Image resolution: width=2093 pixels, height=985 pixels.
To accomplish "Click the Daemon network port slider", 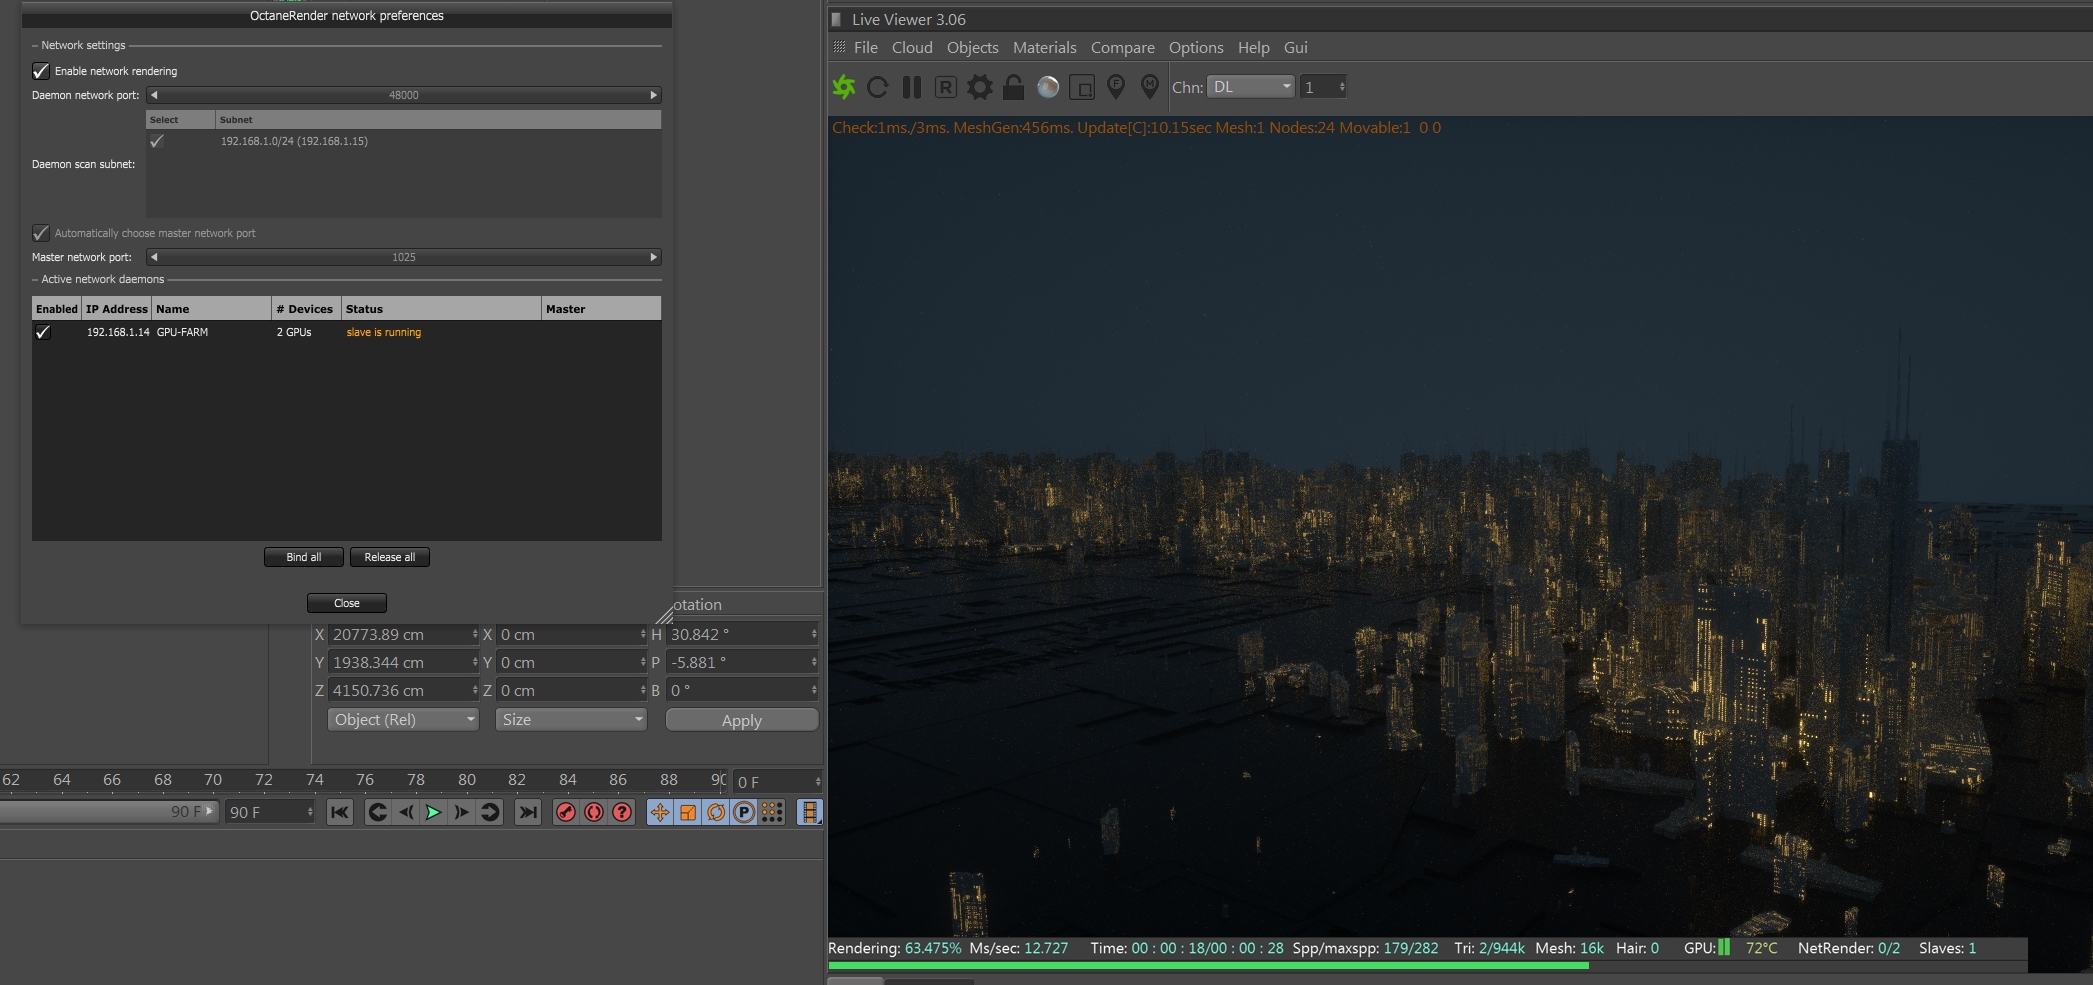I will (403, 95).
